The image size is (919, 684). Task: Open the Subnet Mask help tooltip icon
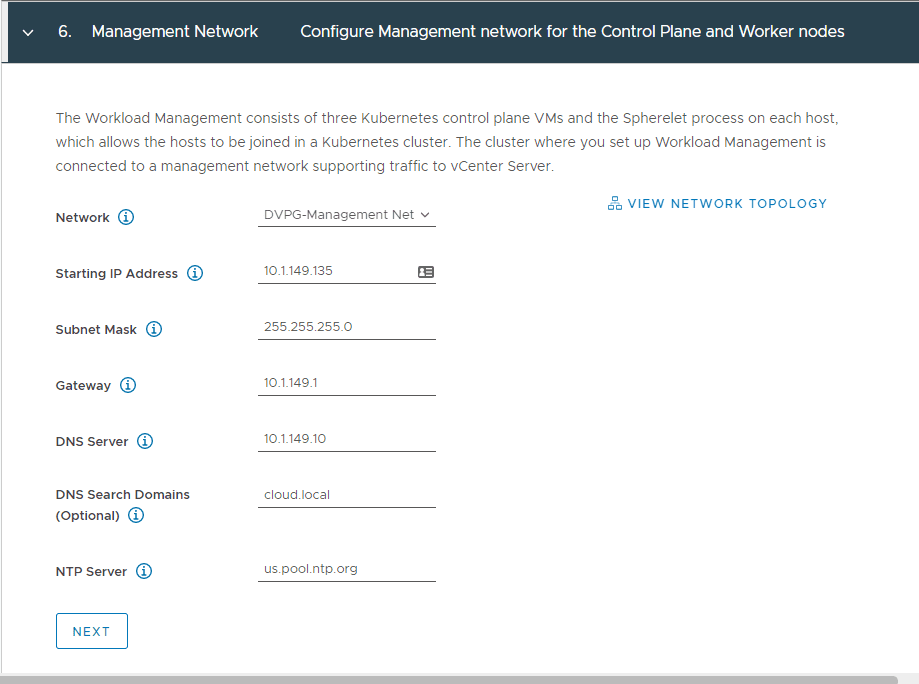tap(152, 329)
